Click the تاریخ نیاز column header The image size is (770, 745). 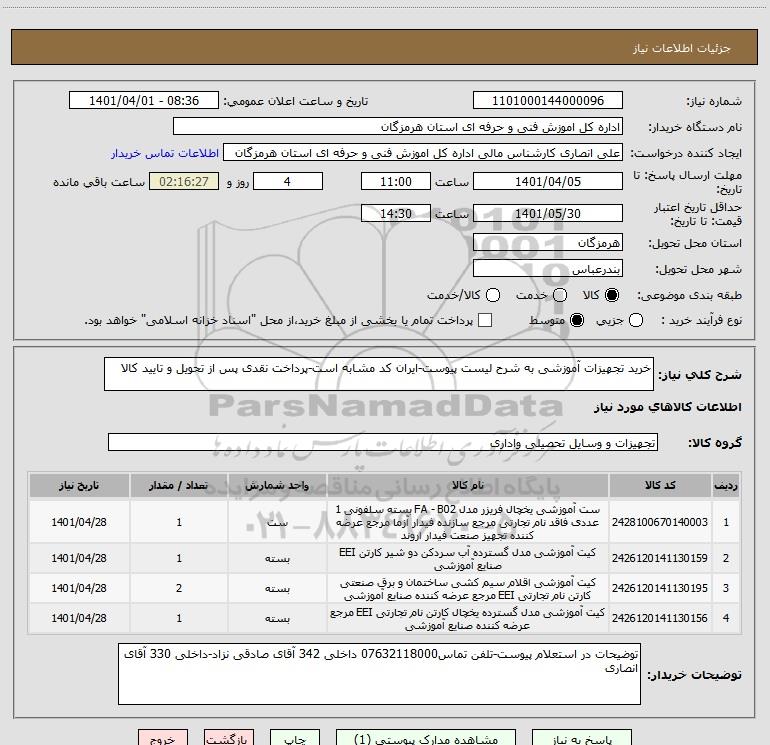click(79, 485)
